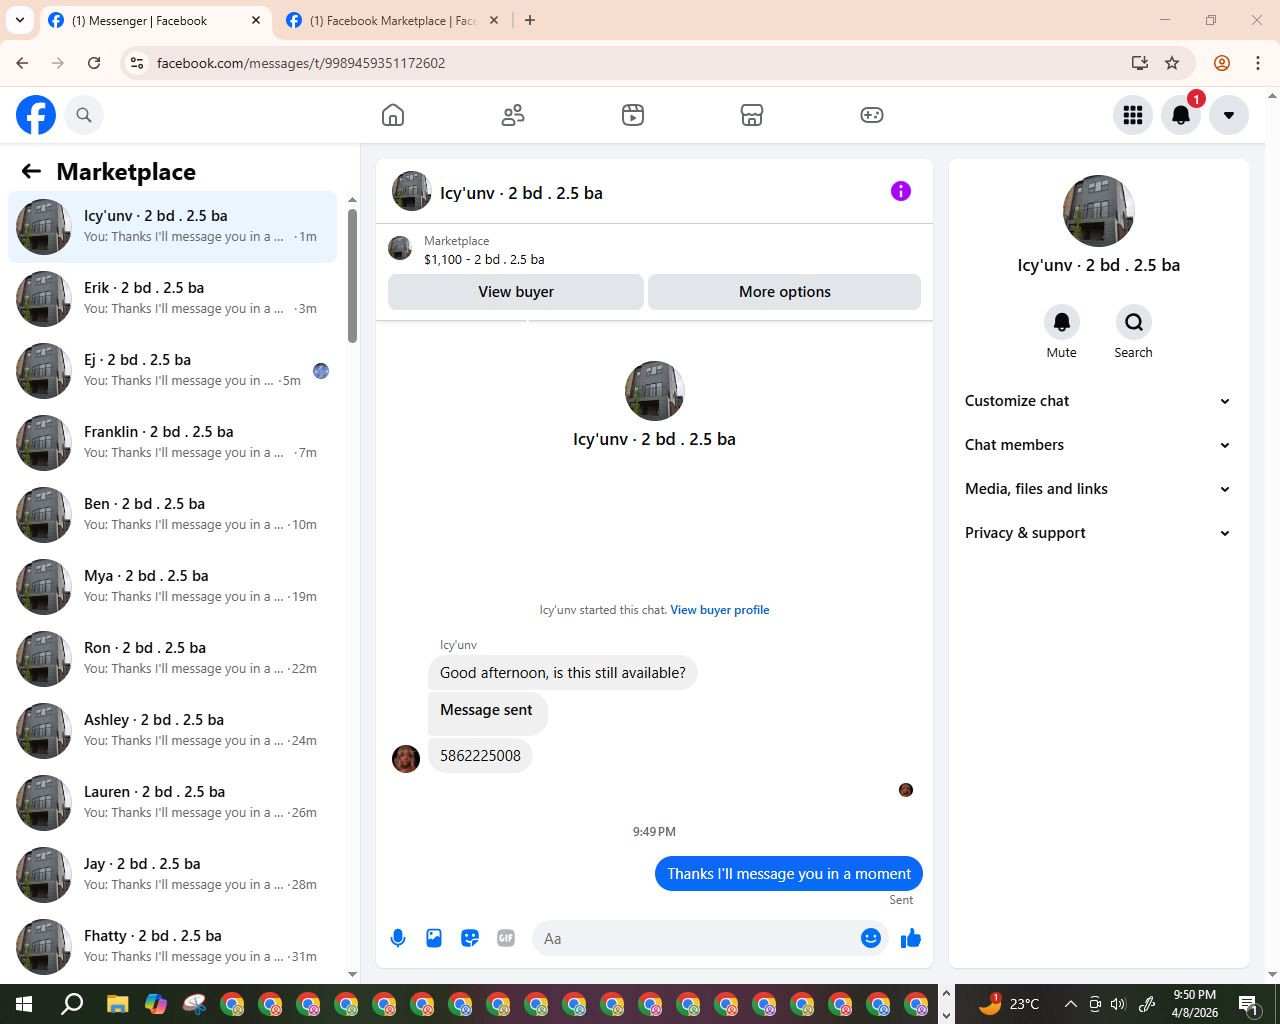
Task: Record a voice clip microphone icon
Action: [398, 938]
